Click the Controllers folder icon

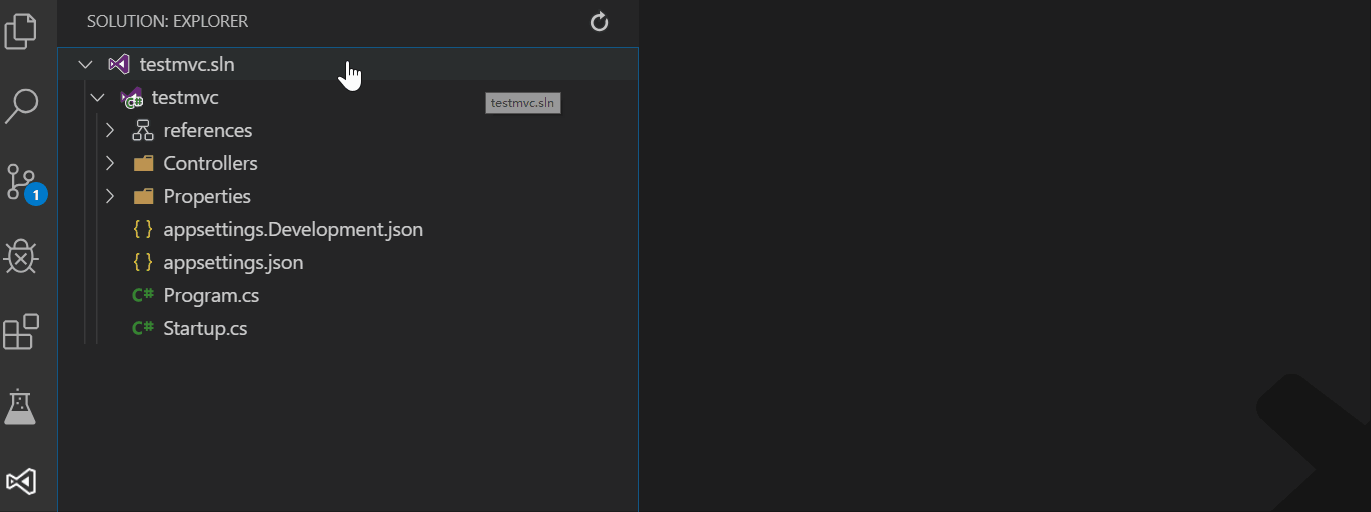(x=143, y=164)
